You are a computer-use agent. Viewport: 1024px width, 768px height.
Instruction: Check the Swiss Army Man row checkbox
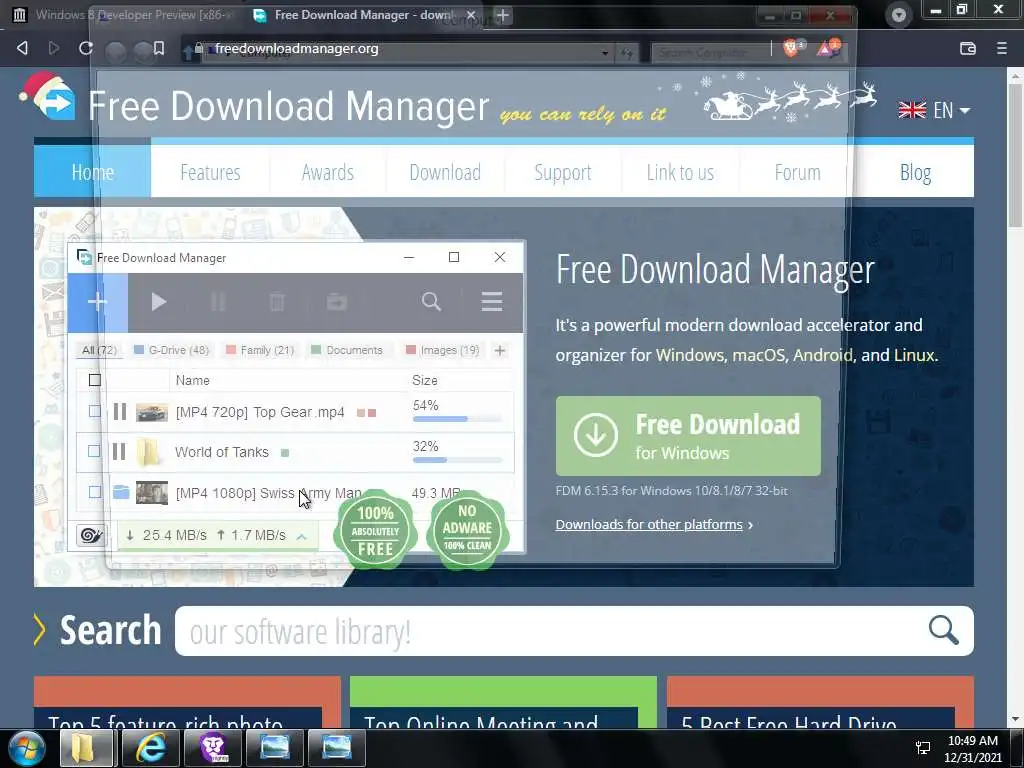(95, 492)
